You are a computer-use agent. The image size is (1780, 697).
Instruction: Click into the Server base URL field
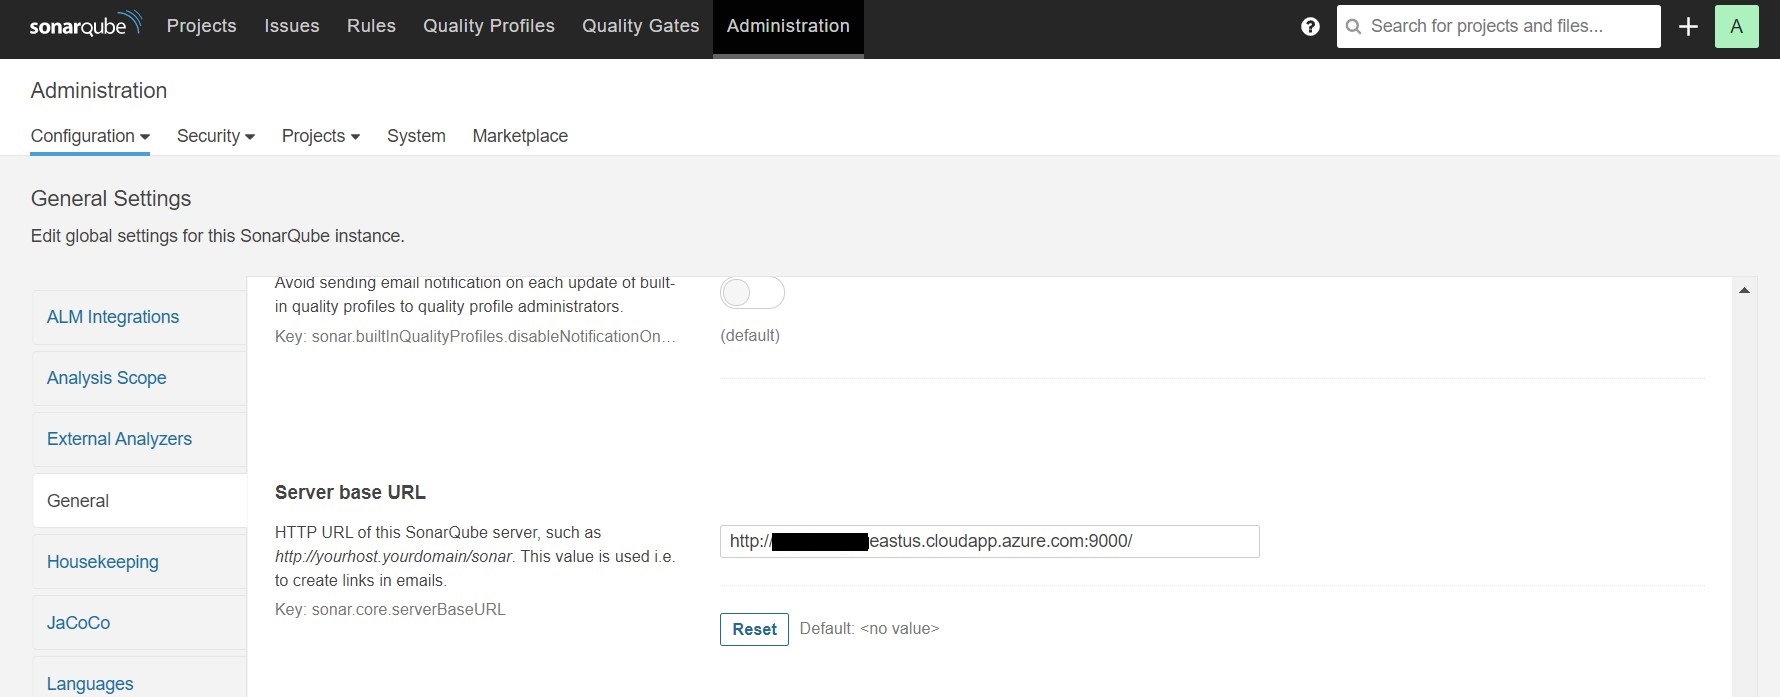(x=989, y=541)
